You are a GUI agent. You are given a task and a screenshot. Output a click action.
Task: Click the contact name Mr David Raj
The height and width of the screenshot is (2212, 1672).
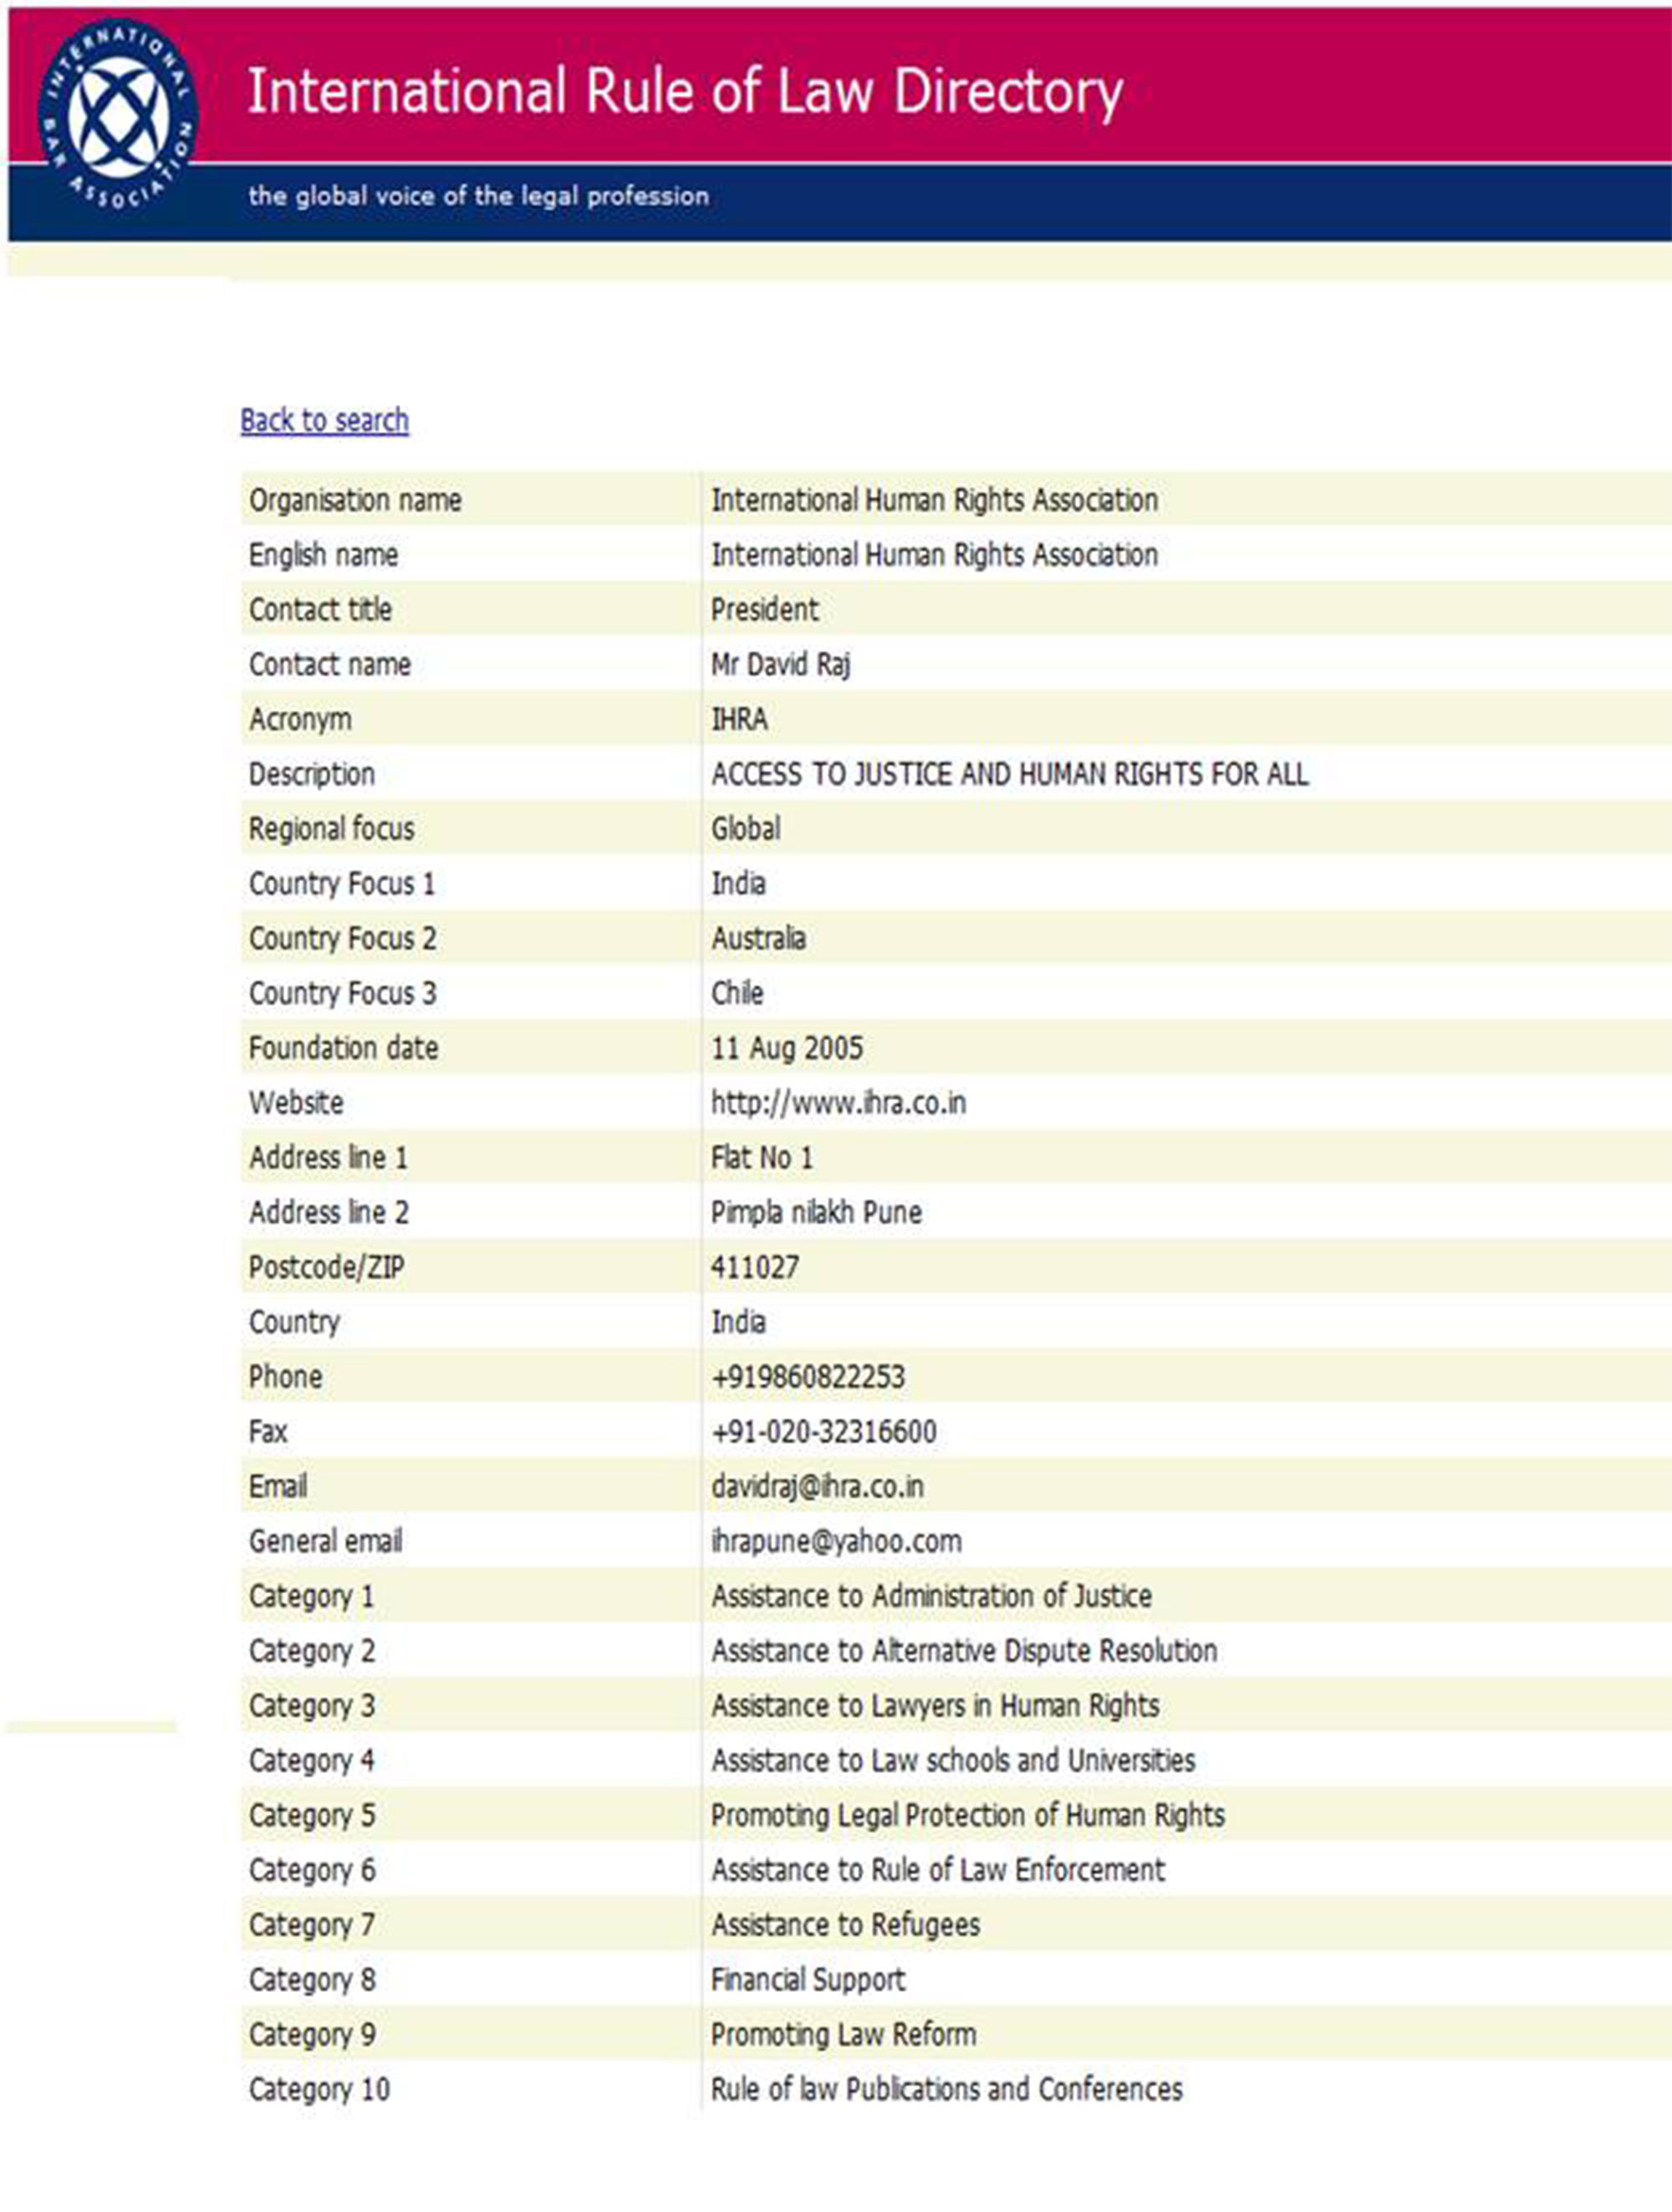[780, 665]
